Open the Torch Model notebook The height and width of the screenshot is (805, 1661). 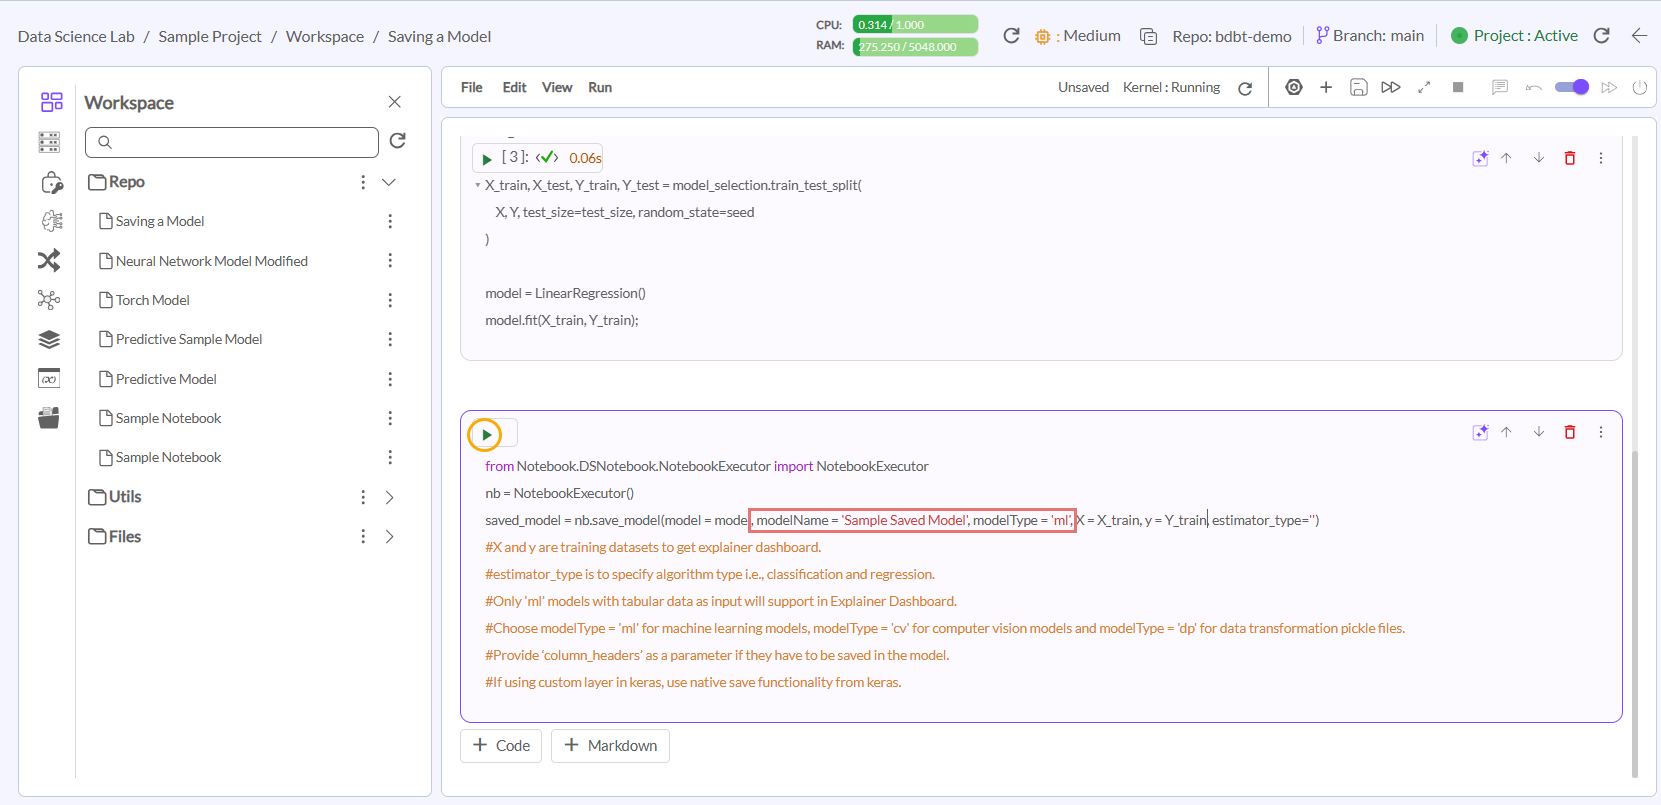click(152, 300)
